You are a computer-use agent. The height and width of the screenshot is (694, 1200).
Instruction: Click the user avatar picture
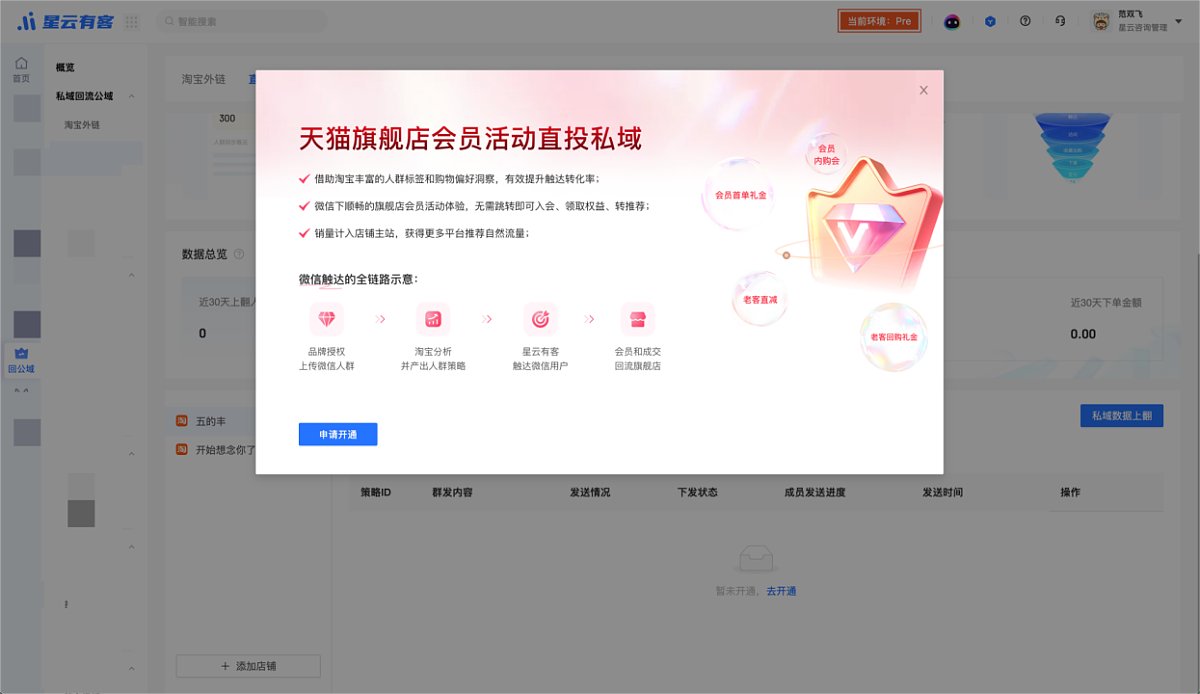(1101, 21)
